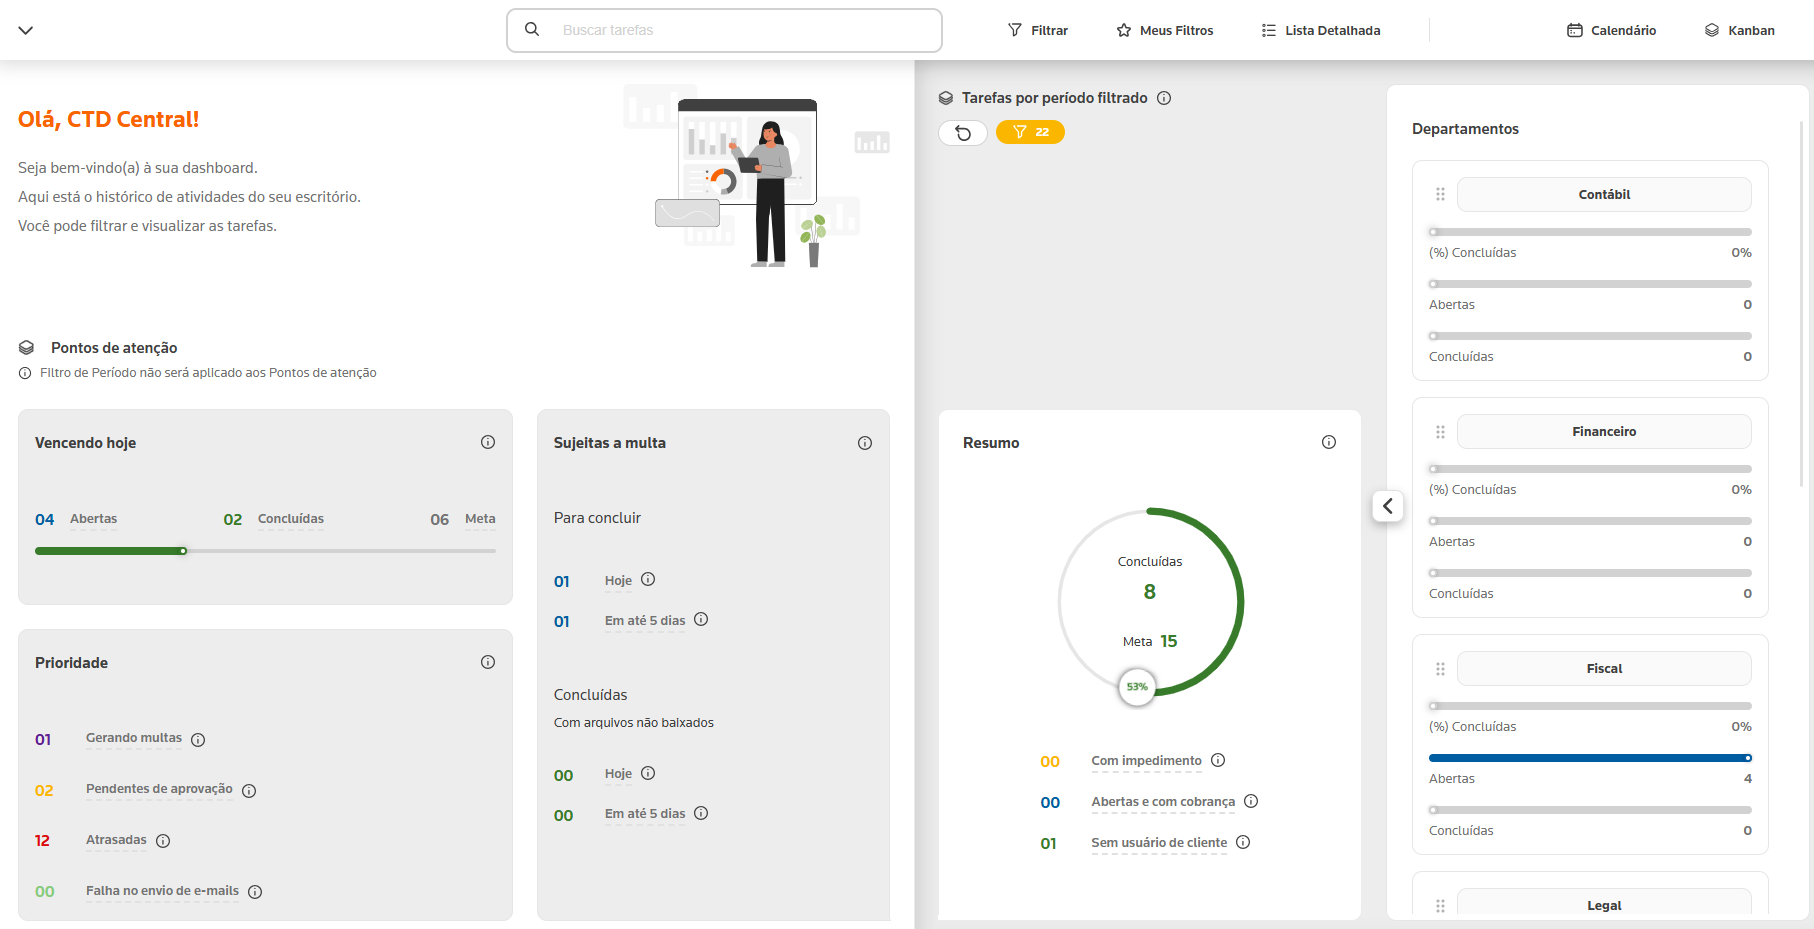
Task: Open Atrasadas priority link
Action: pyautogui.click(x=116, y=840)
